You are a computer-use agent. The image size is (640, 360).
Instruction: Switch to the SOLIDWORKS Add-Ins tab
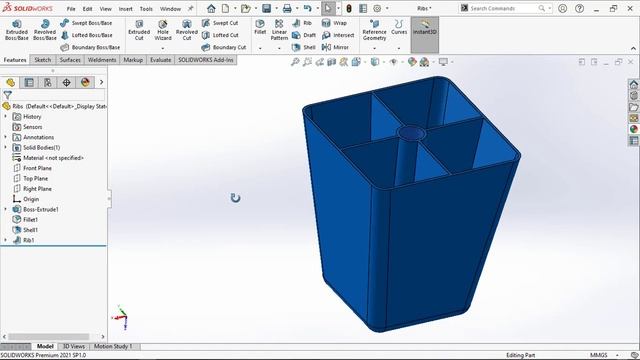pyautogui.click(x=206, y=60)
